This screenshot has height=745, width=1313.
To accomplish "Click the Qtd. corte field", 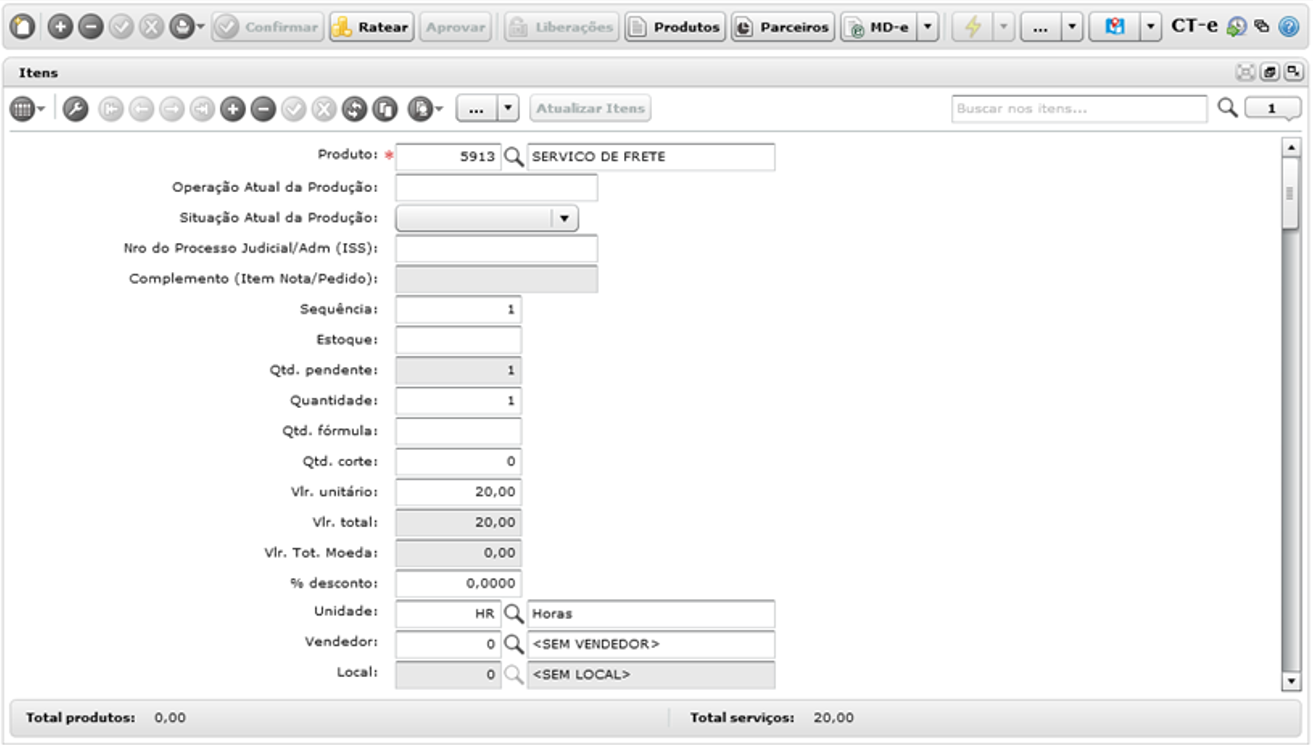I will tap(458, 462).
